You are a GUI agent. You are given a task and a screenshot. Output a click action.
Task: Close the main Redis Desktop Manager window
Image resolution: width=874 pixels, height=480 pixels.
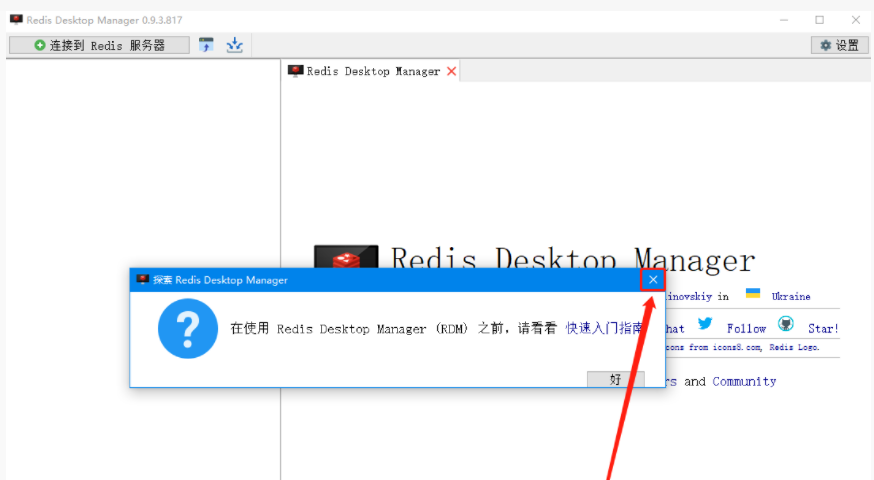(856, 20)
